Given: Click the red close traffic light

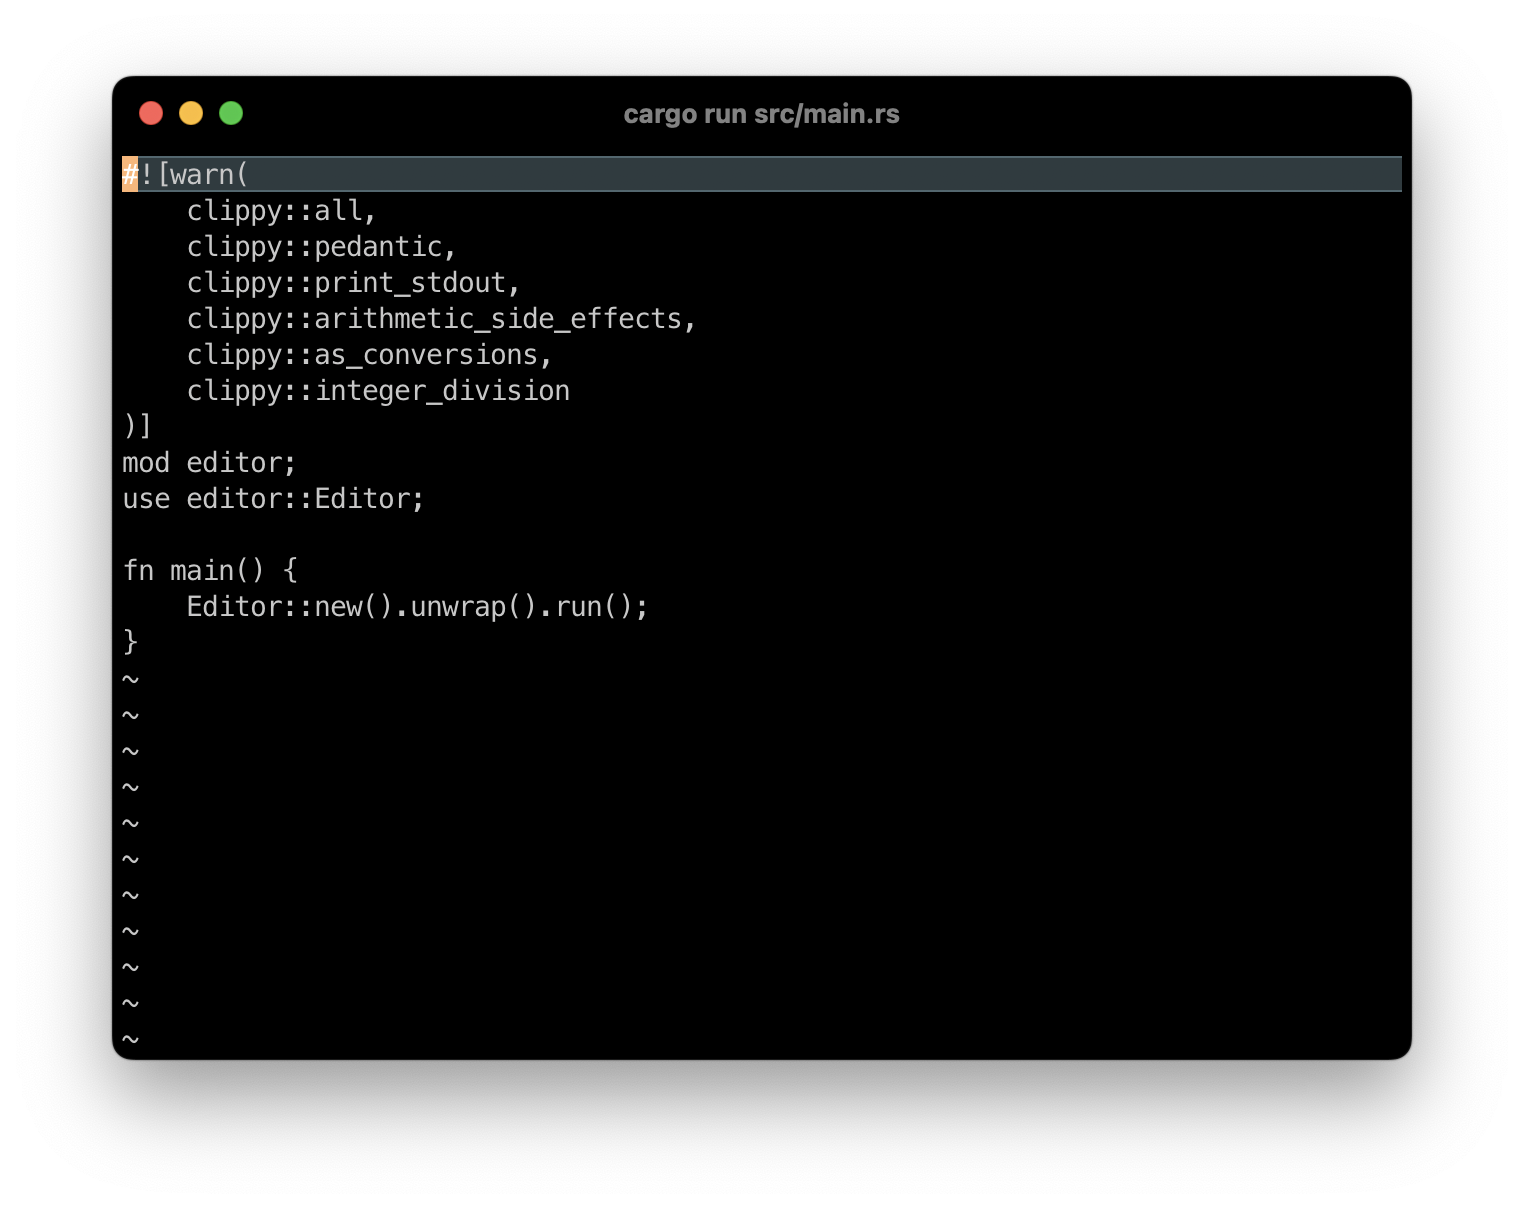Looking at the screenshot, I should 151,113.
